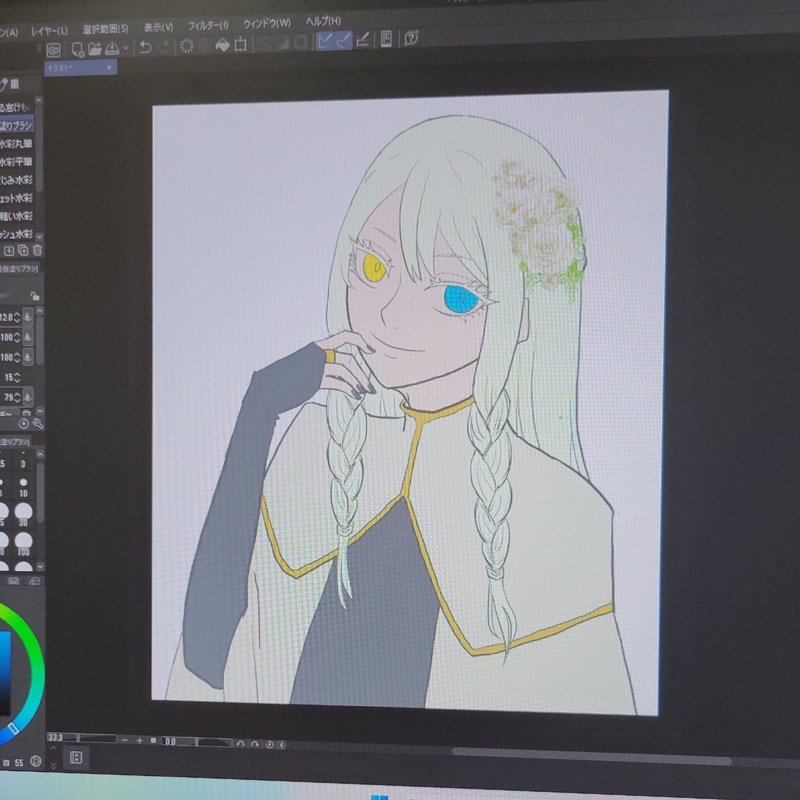Click the zoom in plus button
Viewport: 800px width, 800px height.
[x=139, y=740]
